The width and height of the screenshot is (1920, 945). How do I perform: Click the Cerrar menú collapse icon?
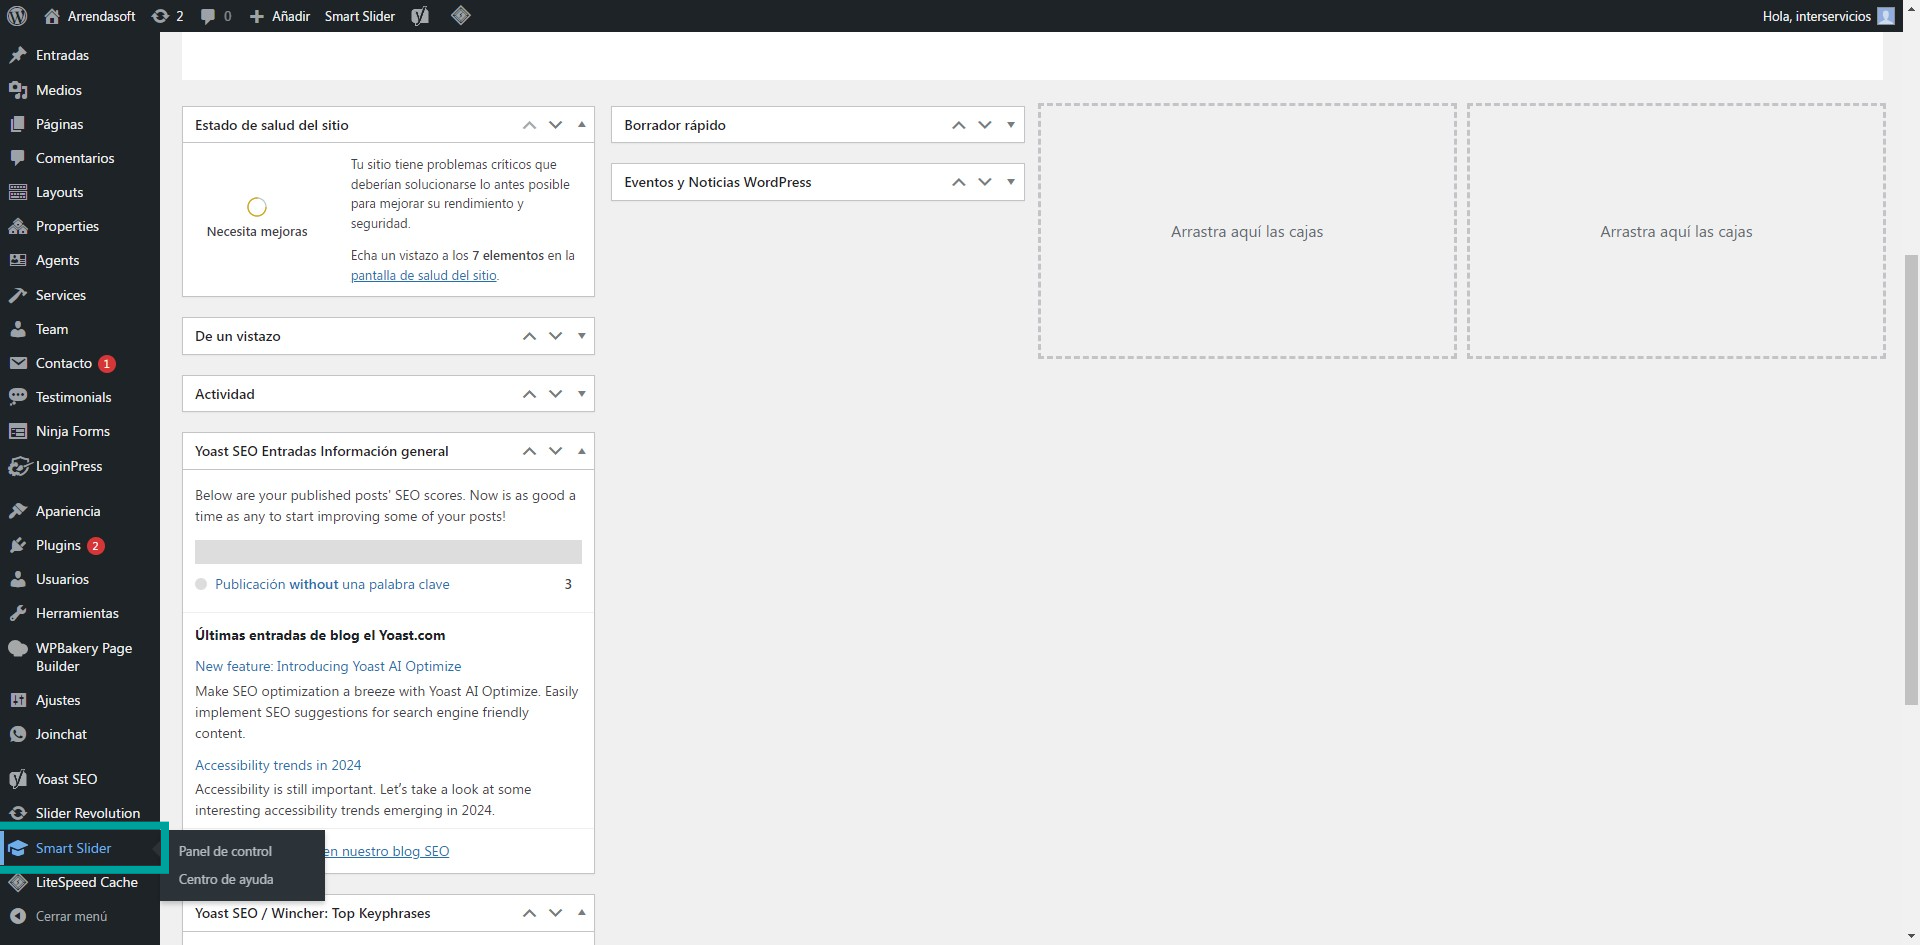click(18, 916)
